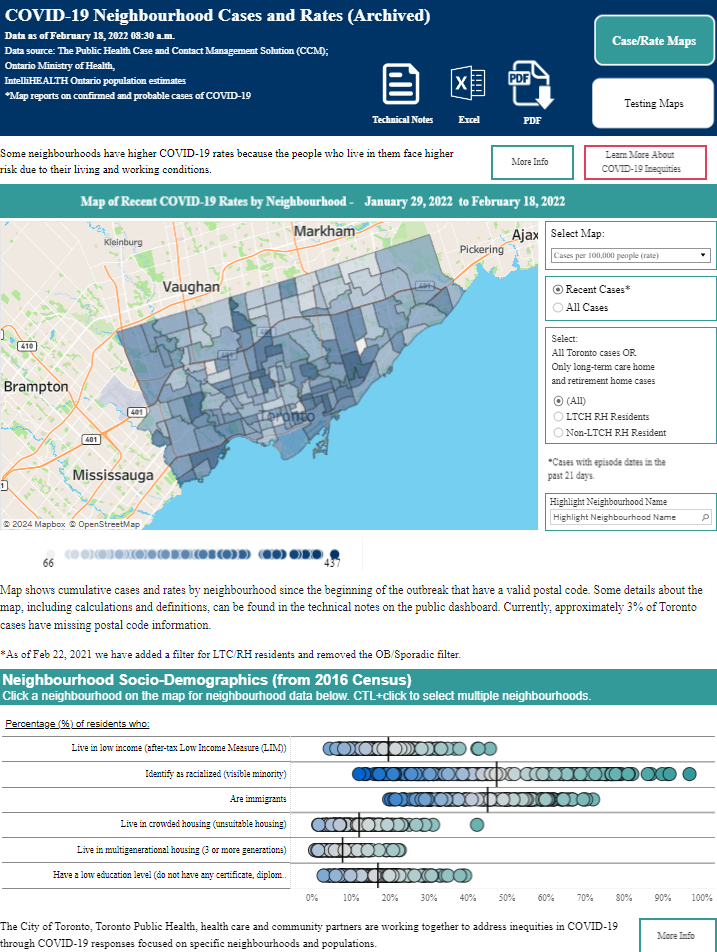Choose the (All) radio option
Image resolution: width=717 pixels, height=952 pixels.
point(558,401)
